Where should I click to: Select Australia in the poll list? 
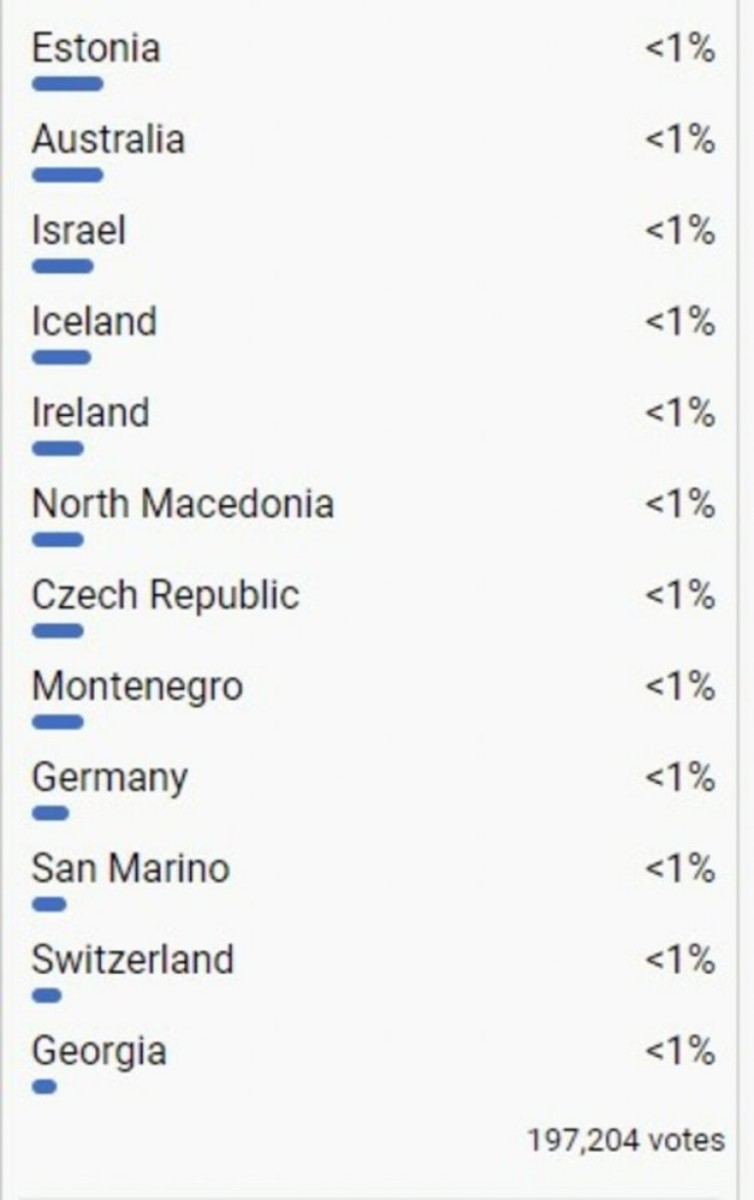coord(108,139)
